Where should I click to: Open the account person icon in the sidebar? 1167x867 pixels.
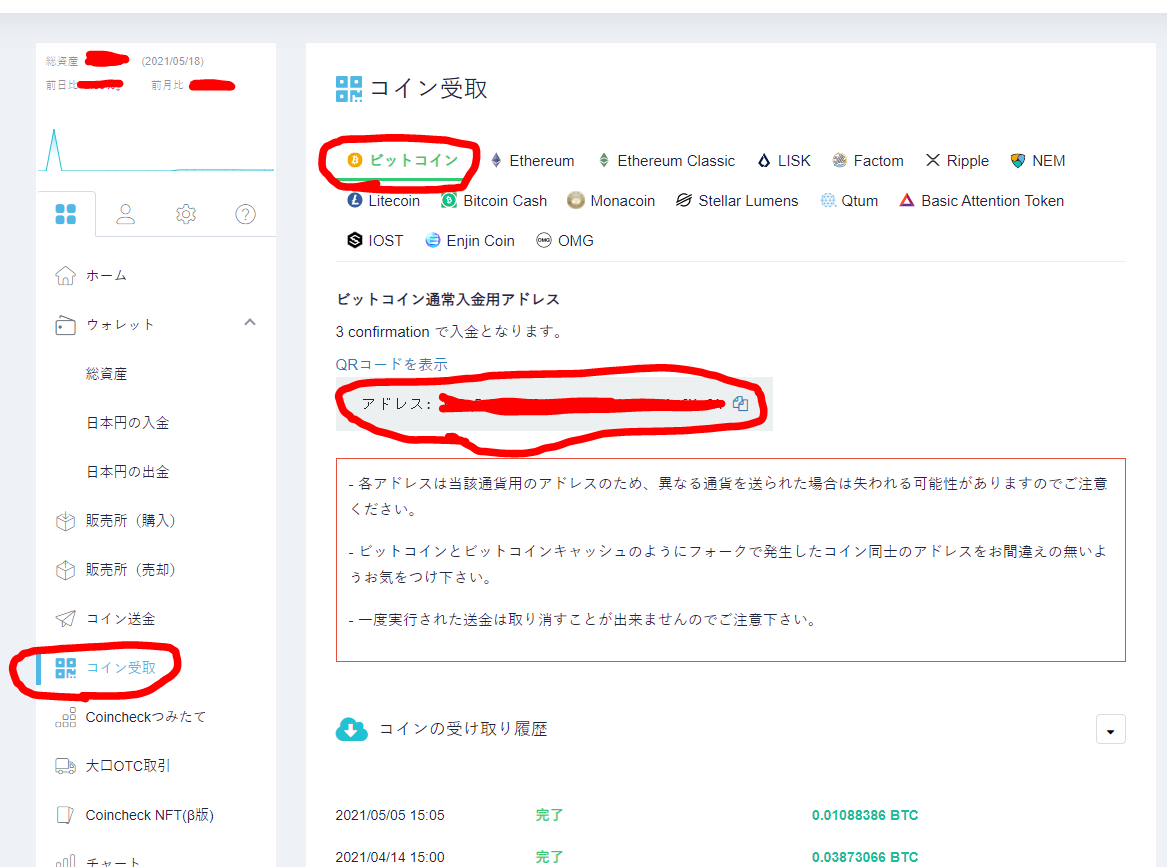point(125,213)
